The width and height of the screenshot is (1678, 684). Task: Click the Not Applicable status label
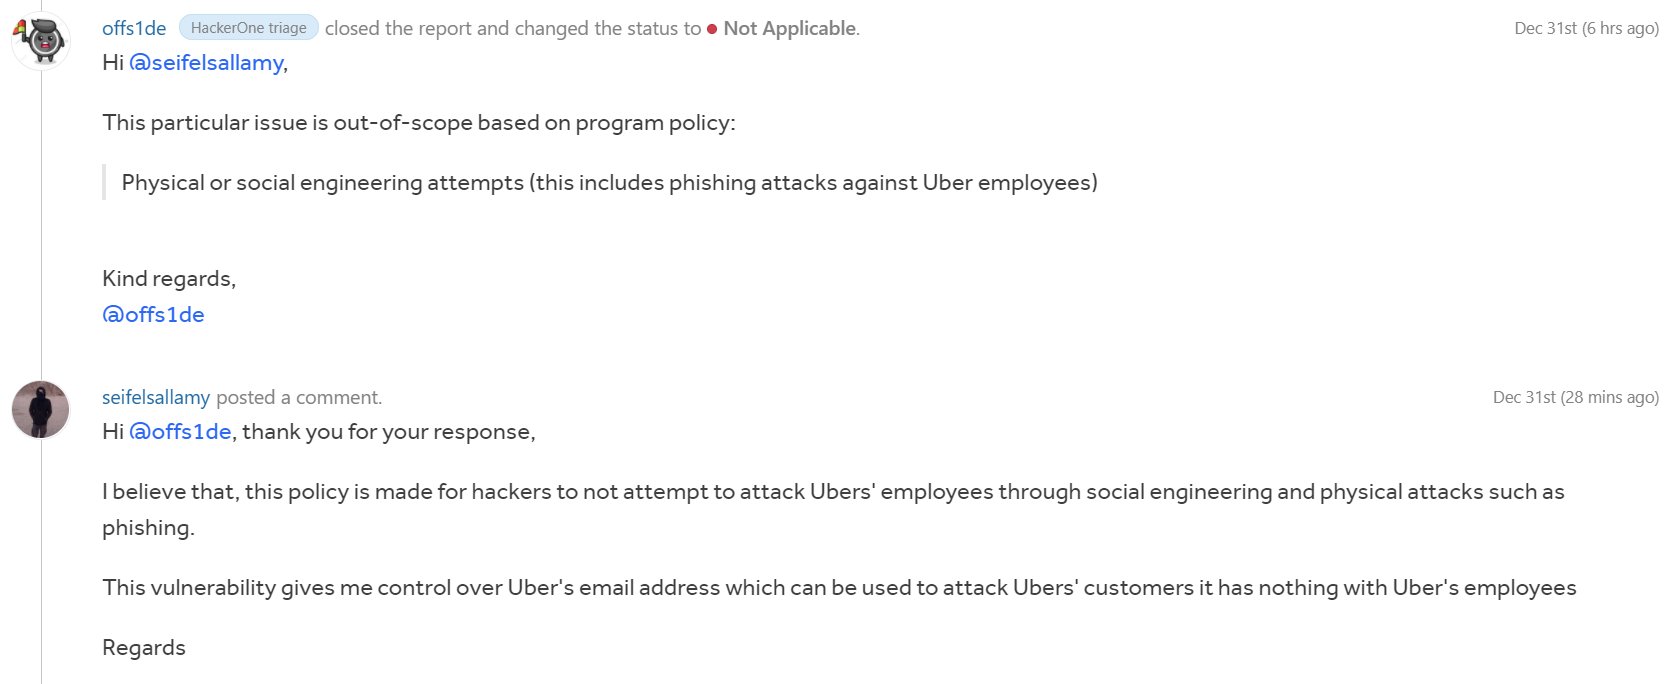pos(790,29)
